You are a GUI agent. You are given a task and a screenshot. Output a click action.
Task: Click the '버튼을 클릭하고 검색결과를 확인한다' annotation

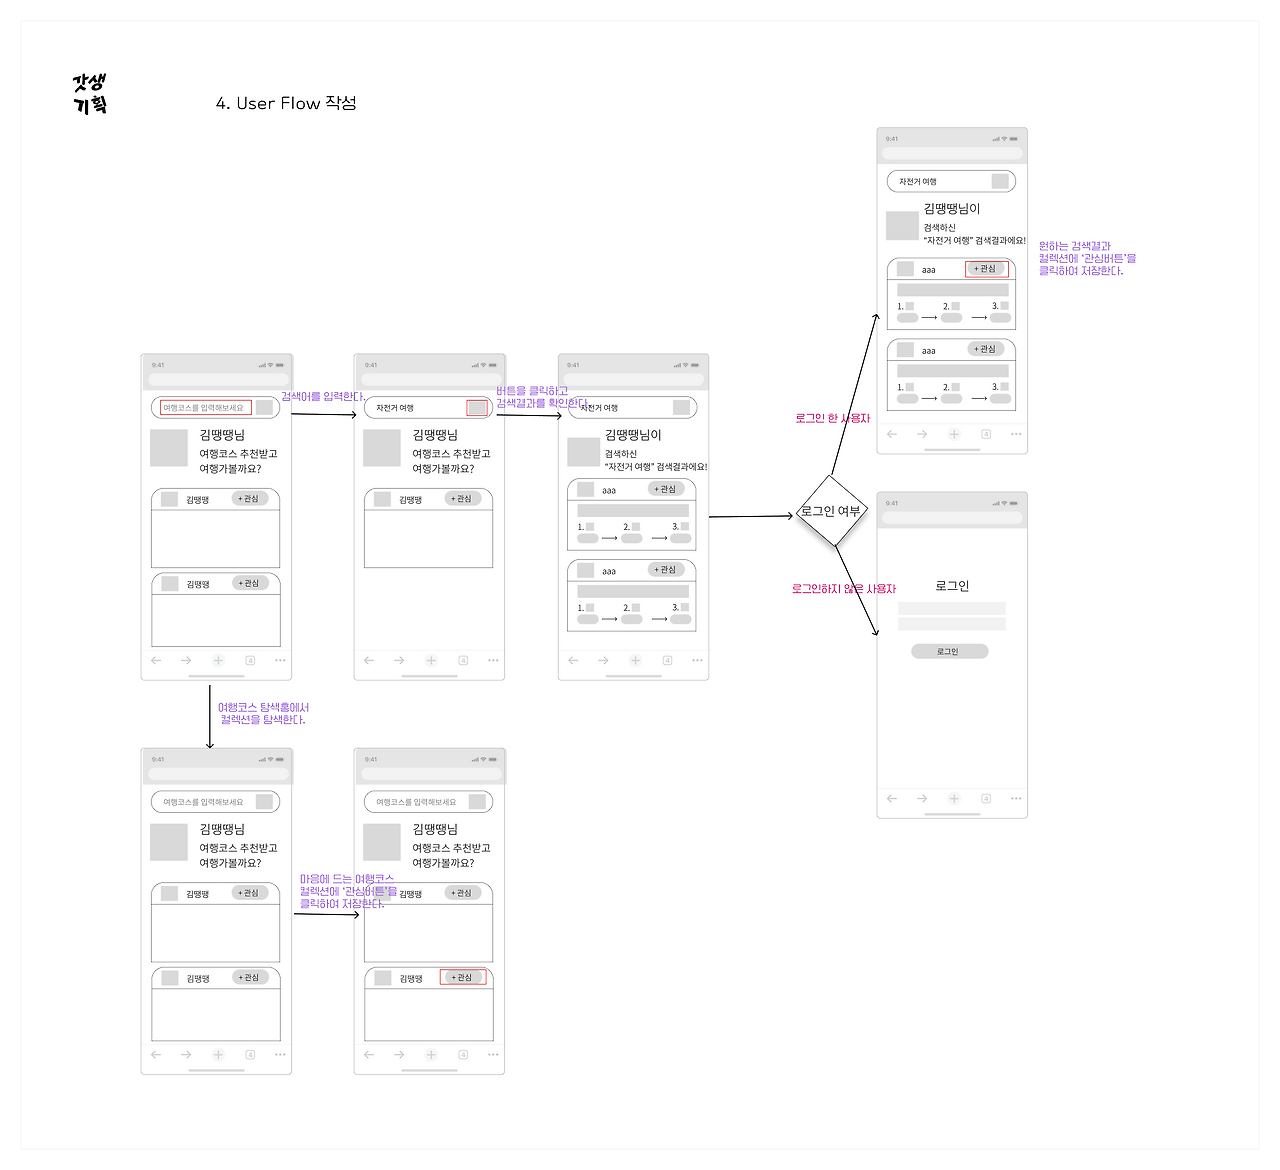[540, 397]
